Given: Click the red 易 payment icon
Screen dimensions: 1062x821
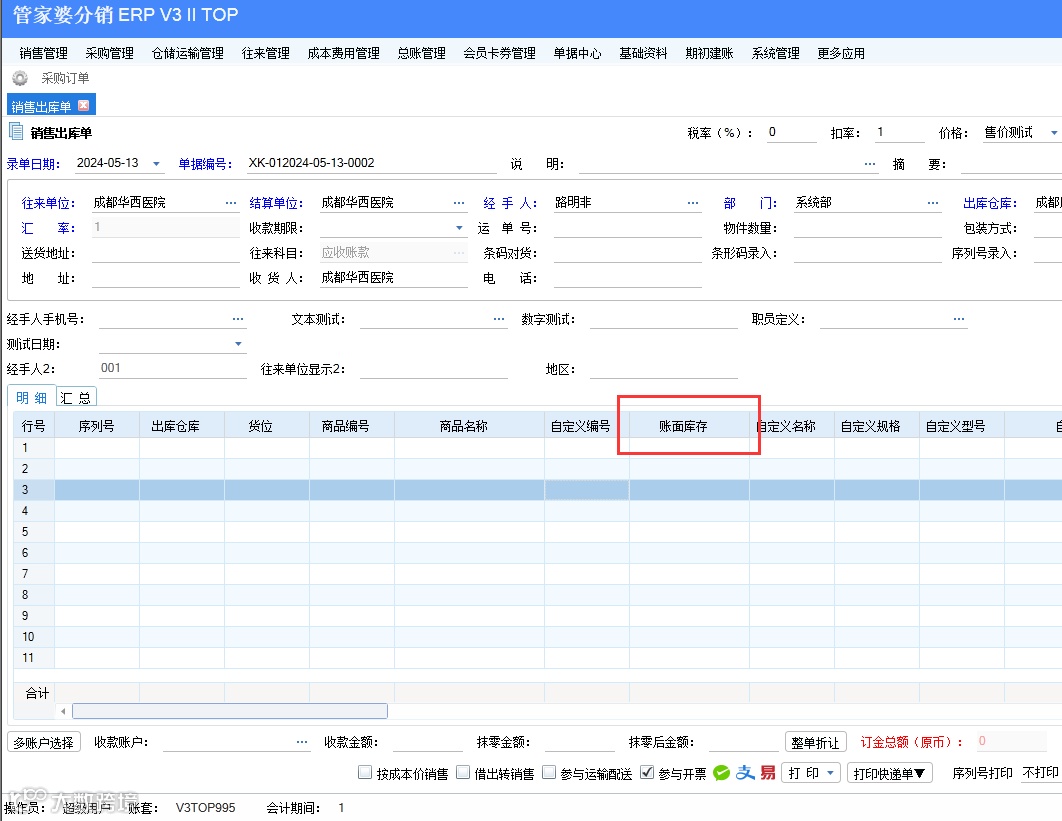Looking at the screenshot, I should (x=767, y=773).
